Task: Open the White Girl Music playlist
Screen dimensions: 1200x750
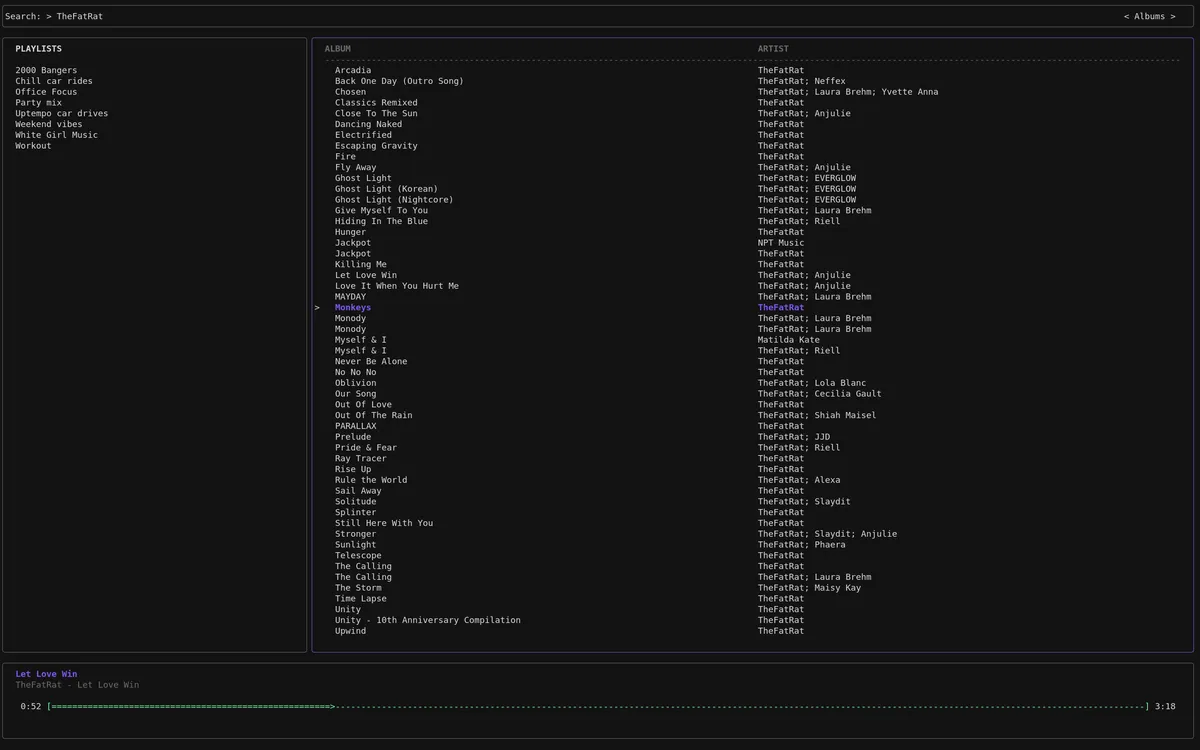Action: point(56,135)
